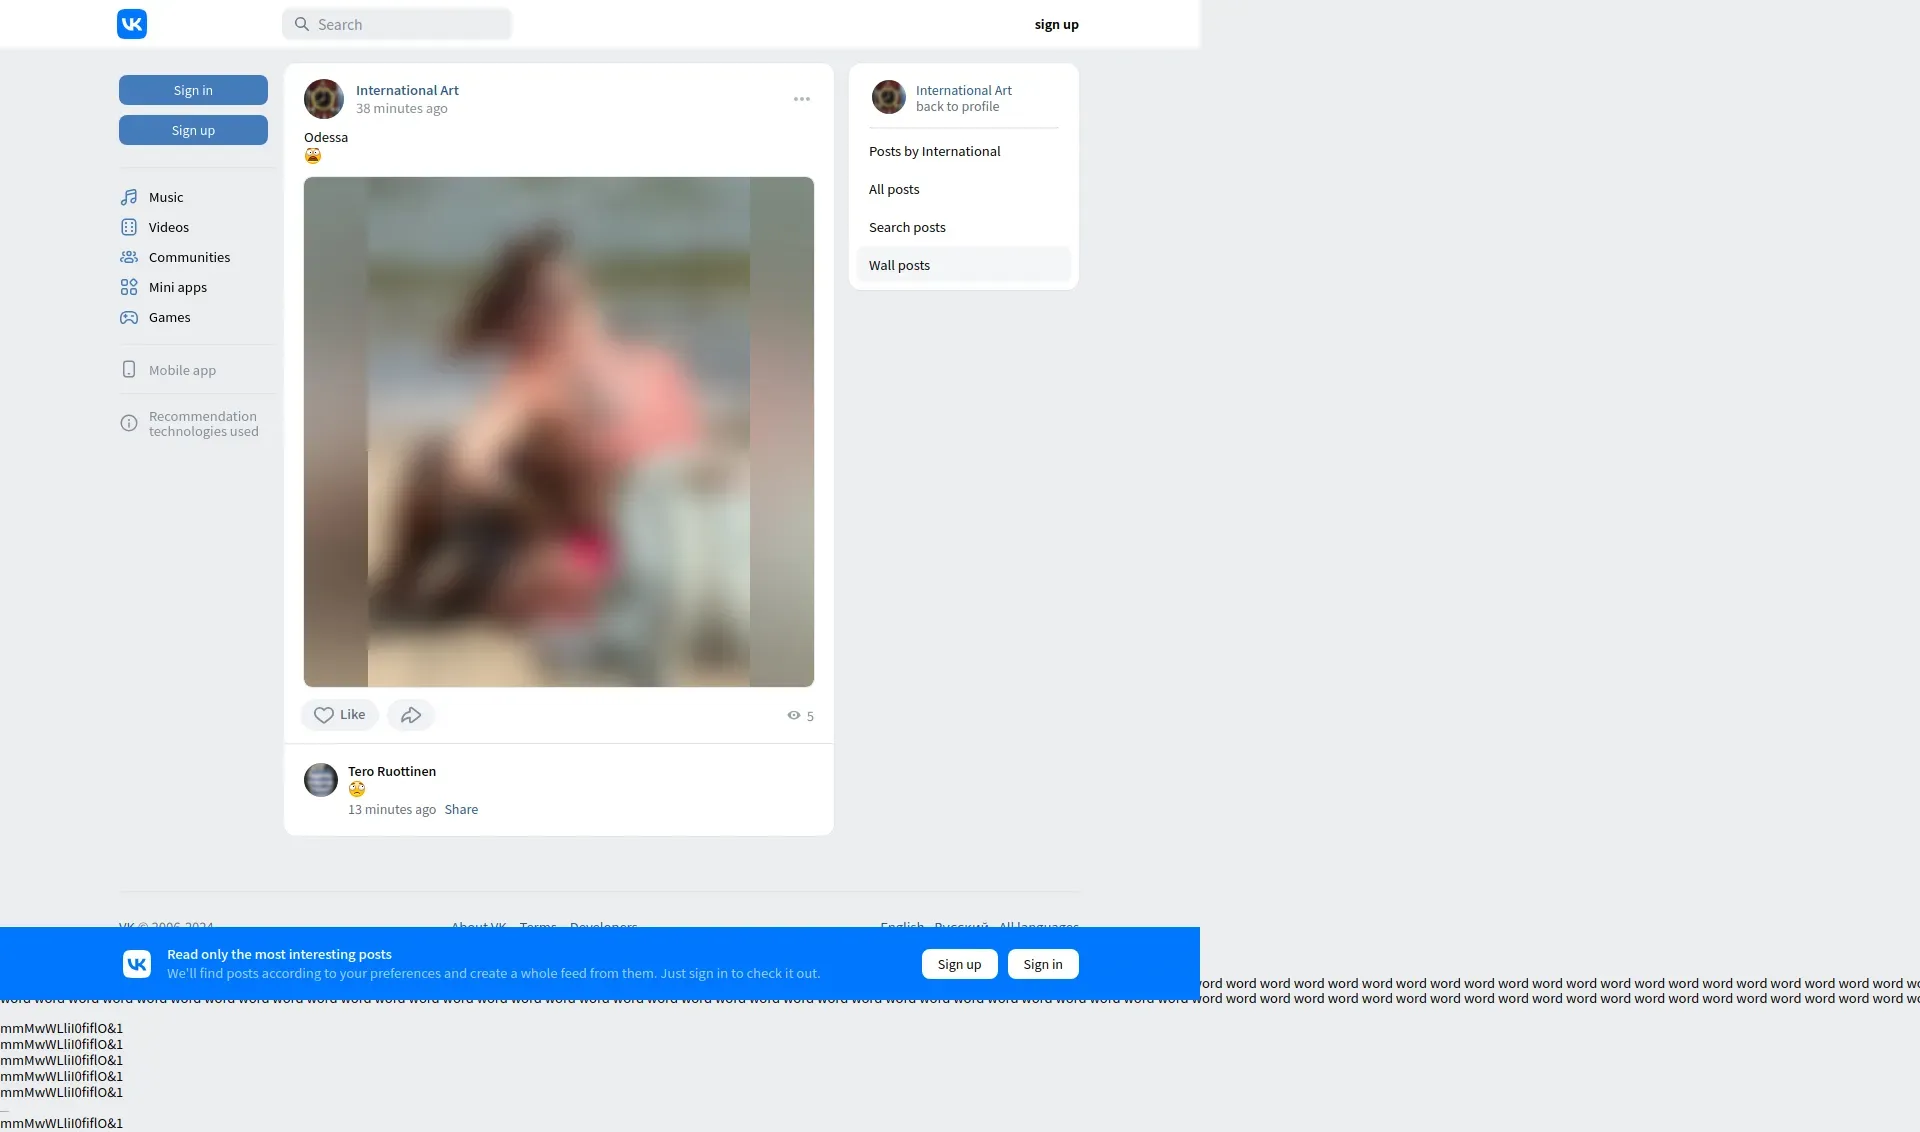1920x1132 pixels.
Task: Select Posts by International filter
Action: point(934,151)
